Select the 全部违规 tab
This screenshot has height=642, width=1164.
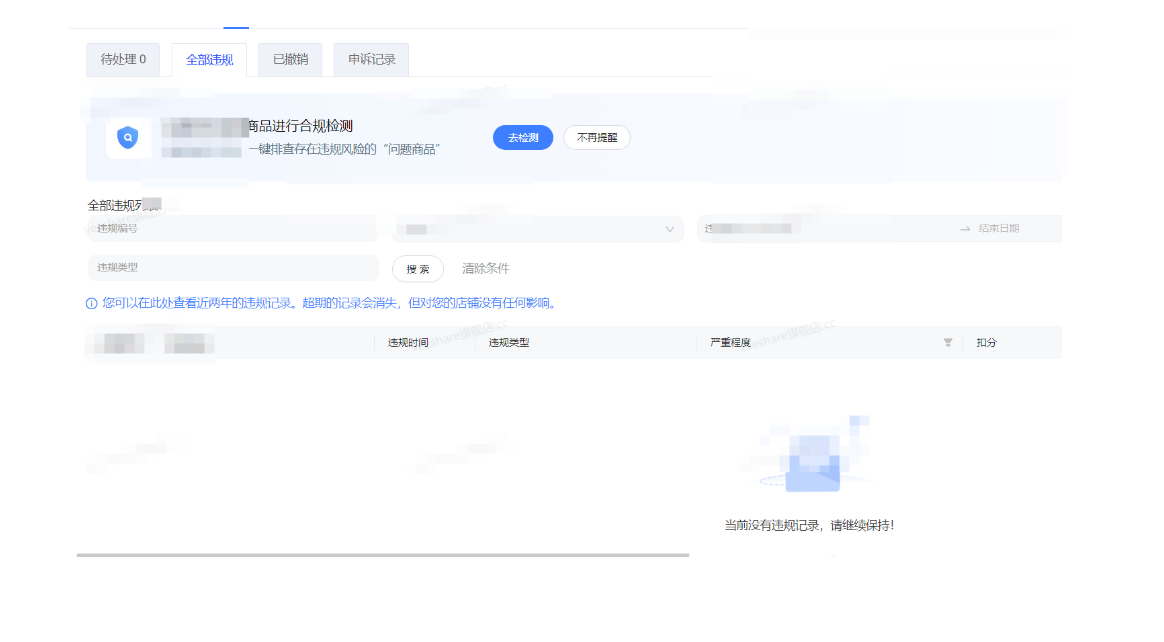[209, 60]
